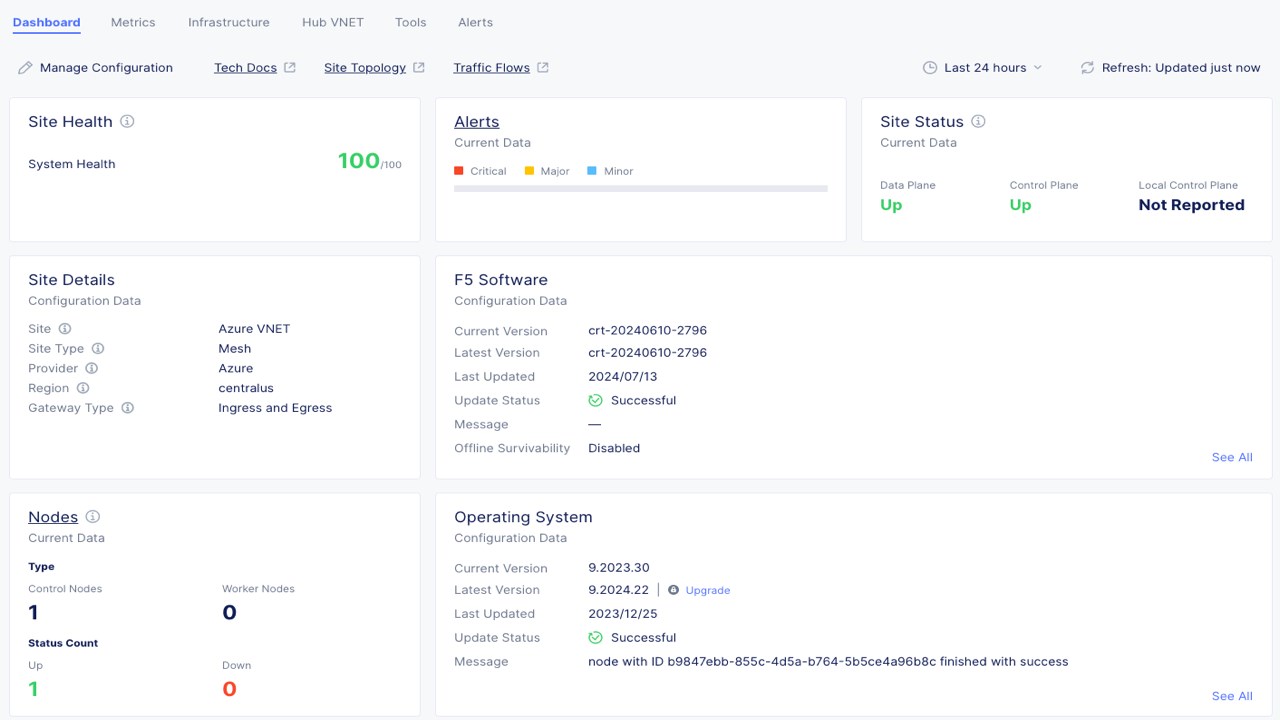Click the info icon next to Site Status
Image resolution: width=1280 pixels, height=720 pixels.
[x=978, y=121]
